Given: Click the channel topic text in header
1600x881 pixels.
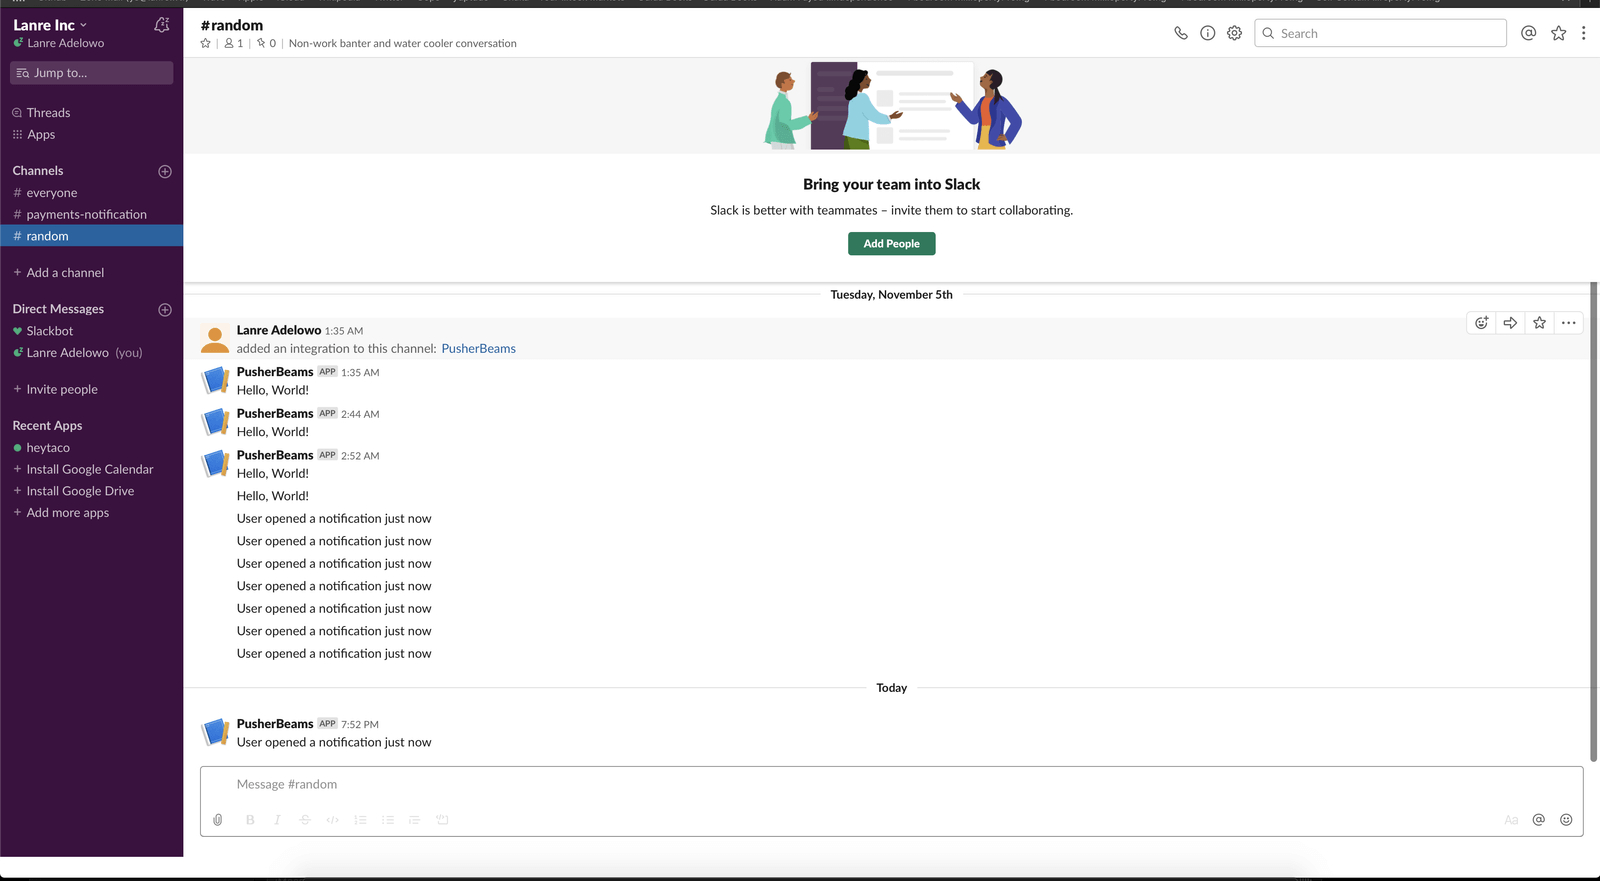Looking at the screenshot, I should pyautogui.click(x=403, y=43).
